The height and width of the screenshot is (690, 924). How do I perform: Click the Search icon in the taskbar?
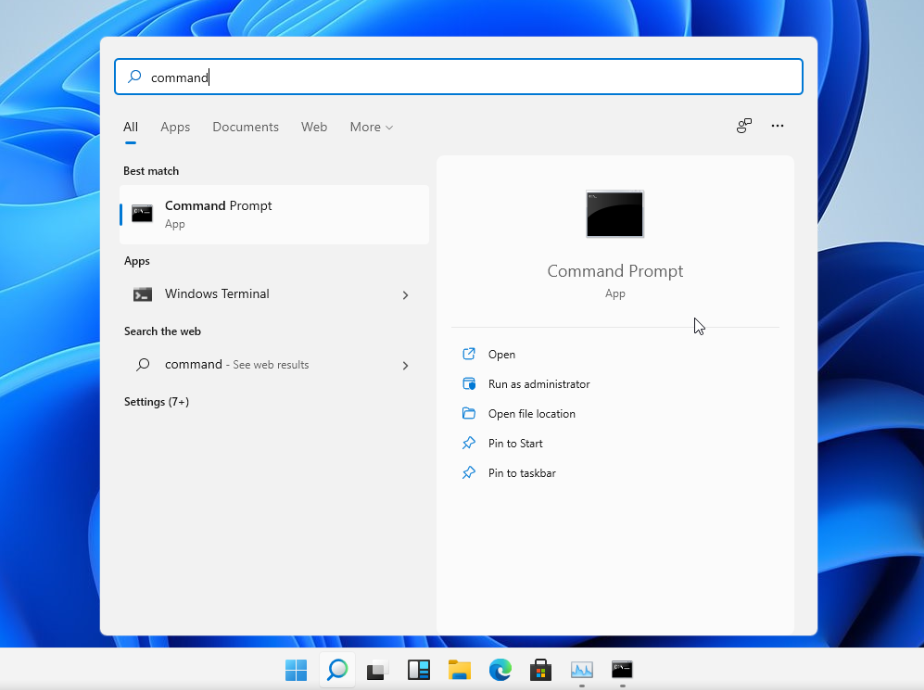coord(336,670)
